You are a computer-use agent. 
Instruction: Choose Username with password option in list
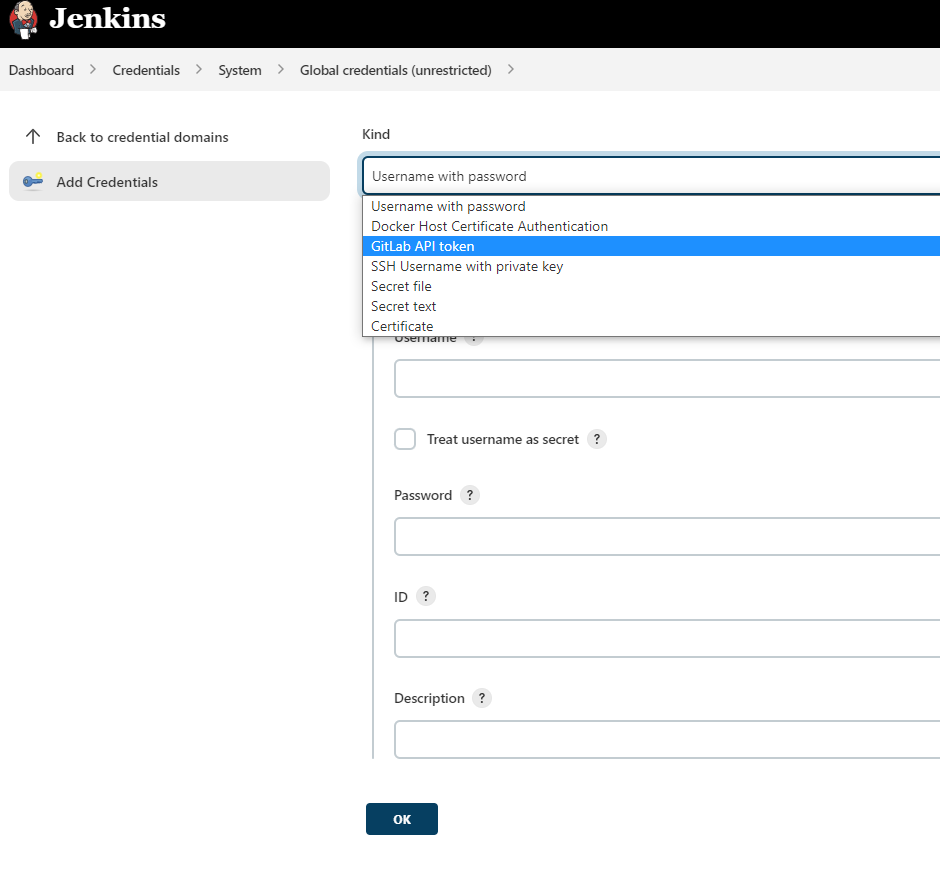click(x=651, y=206)
